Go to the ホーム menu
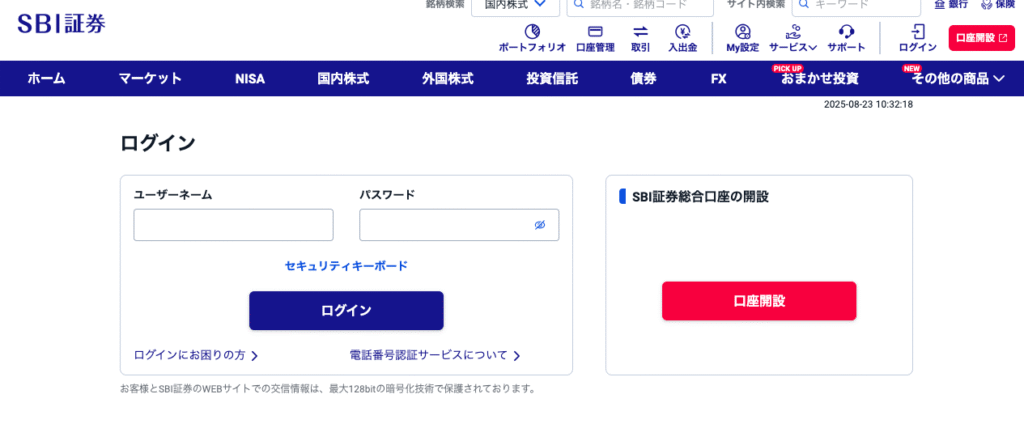The image size is (1024, 428). [46, 79]
